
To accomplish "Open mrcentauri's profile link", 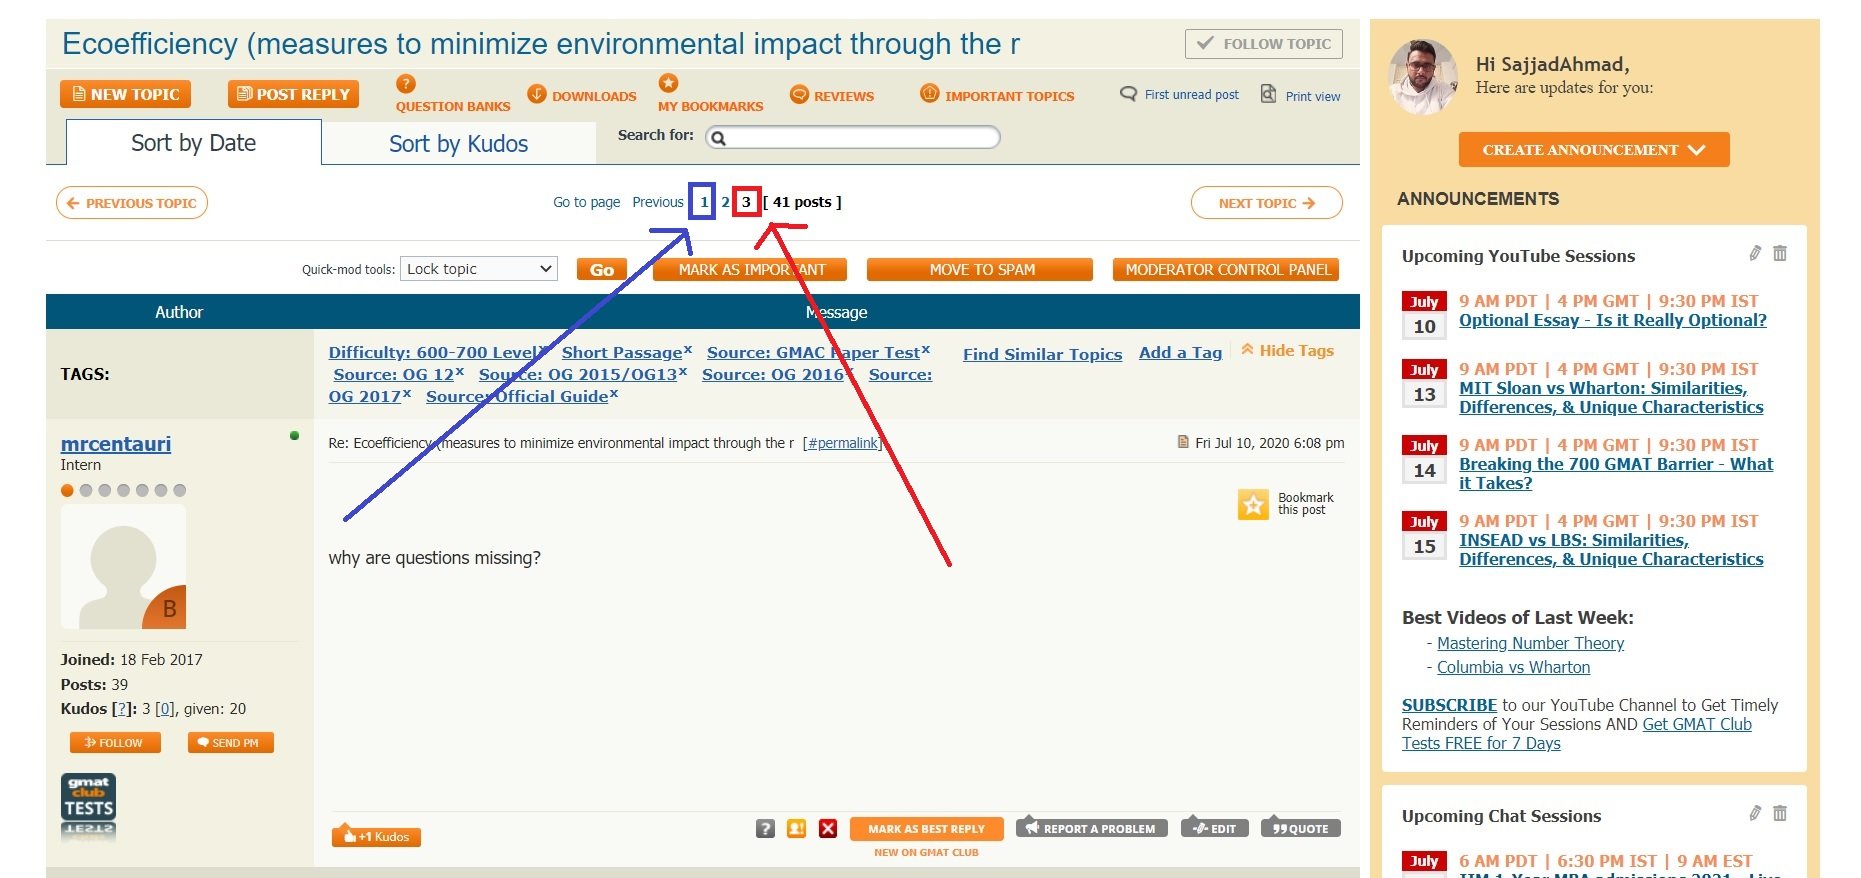I will 116,444.
